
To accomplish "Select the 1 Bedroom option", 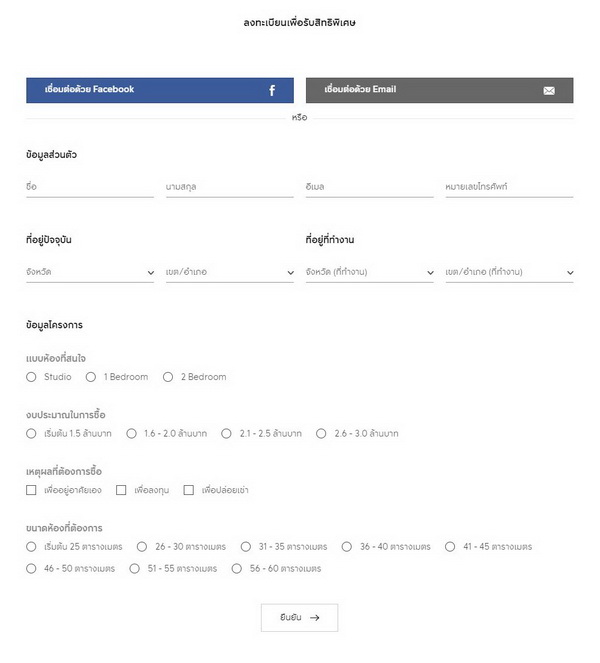I will (x=91, y=377).
